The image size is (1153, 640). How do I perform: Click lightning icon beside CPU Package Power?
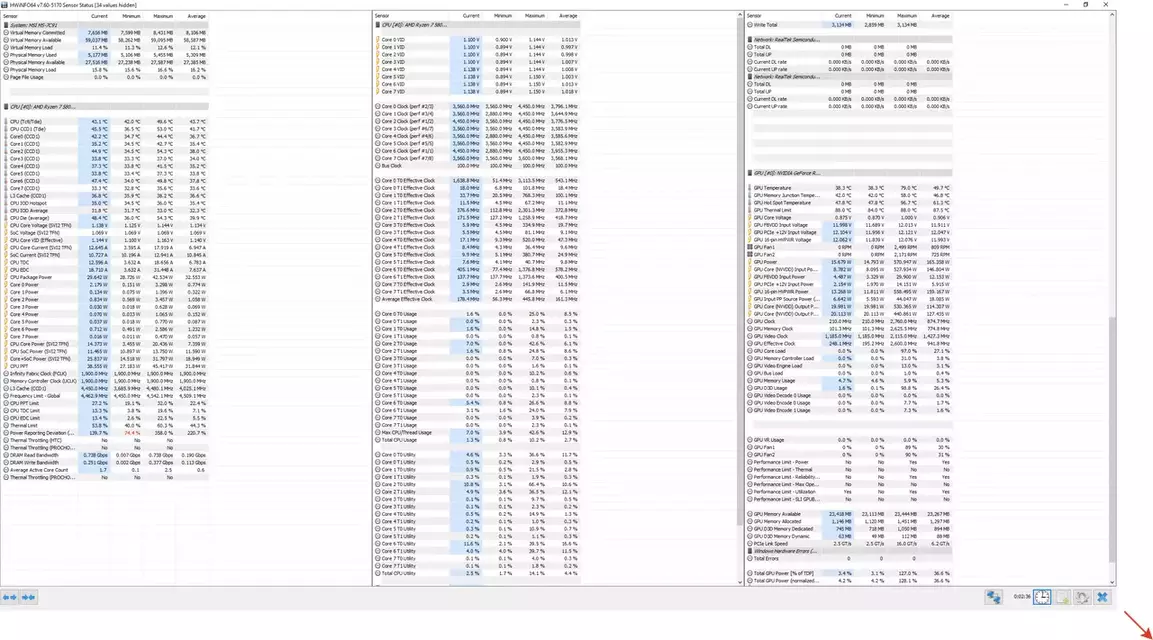pyautogui.click(x=6, y=277)
